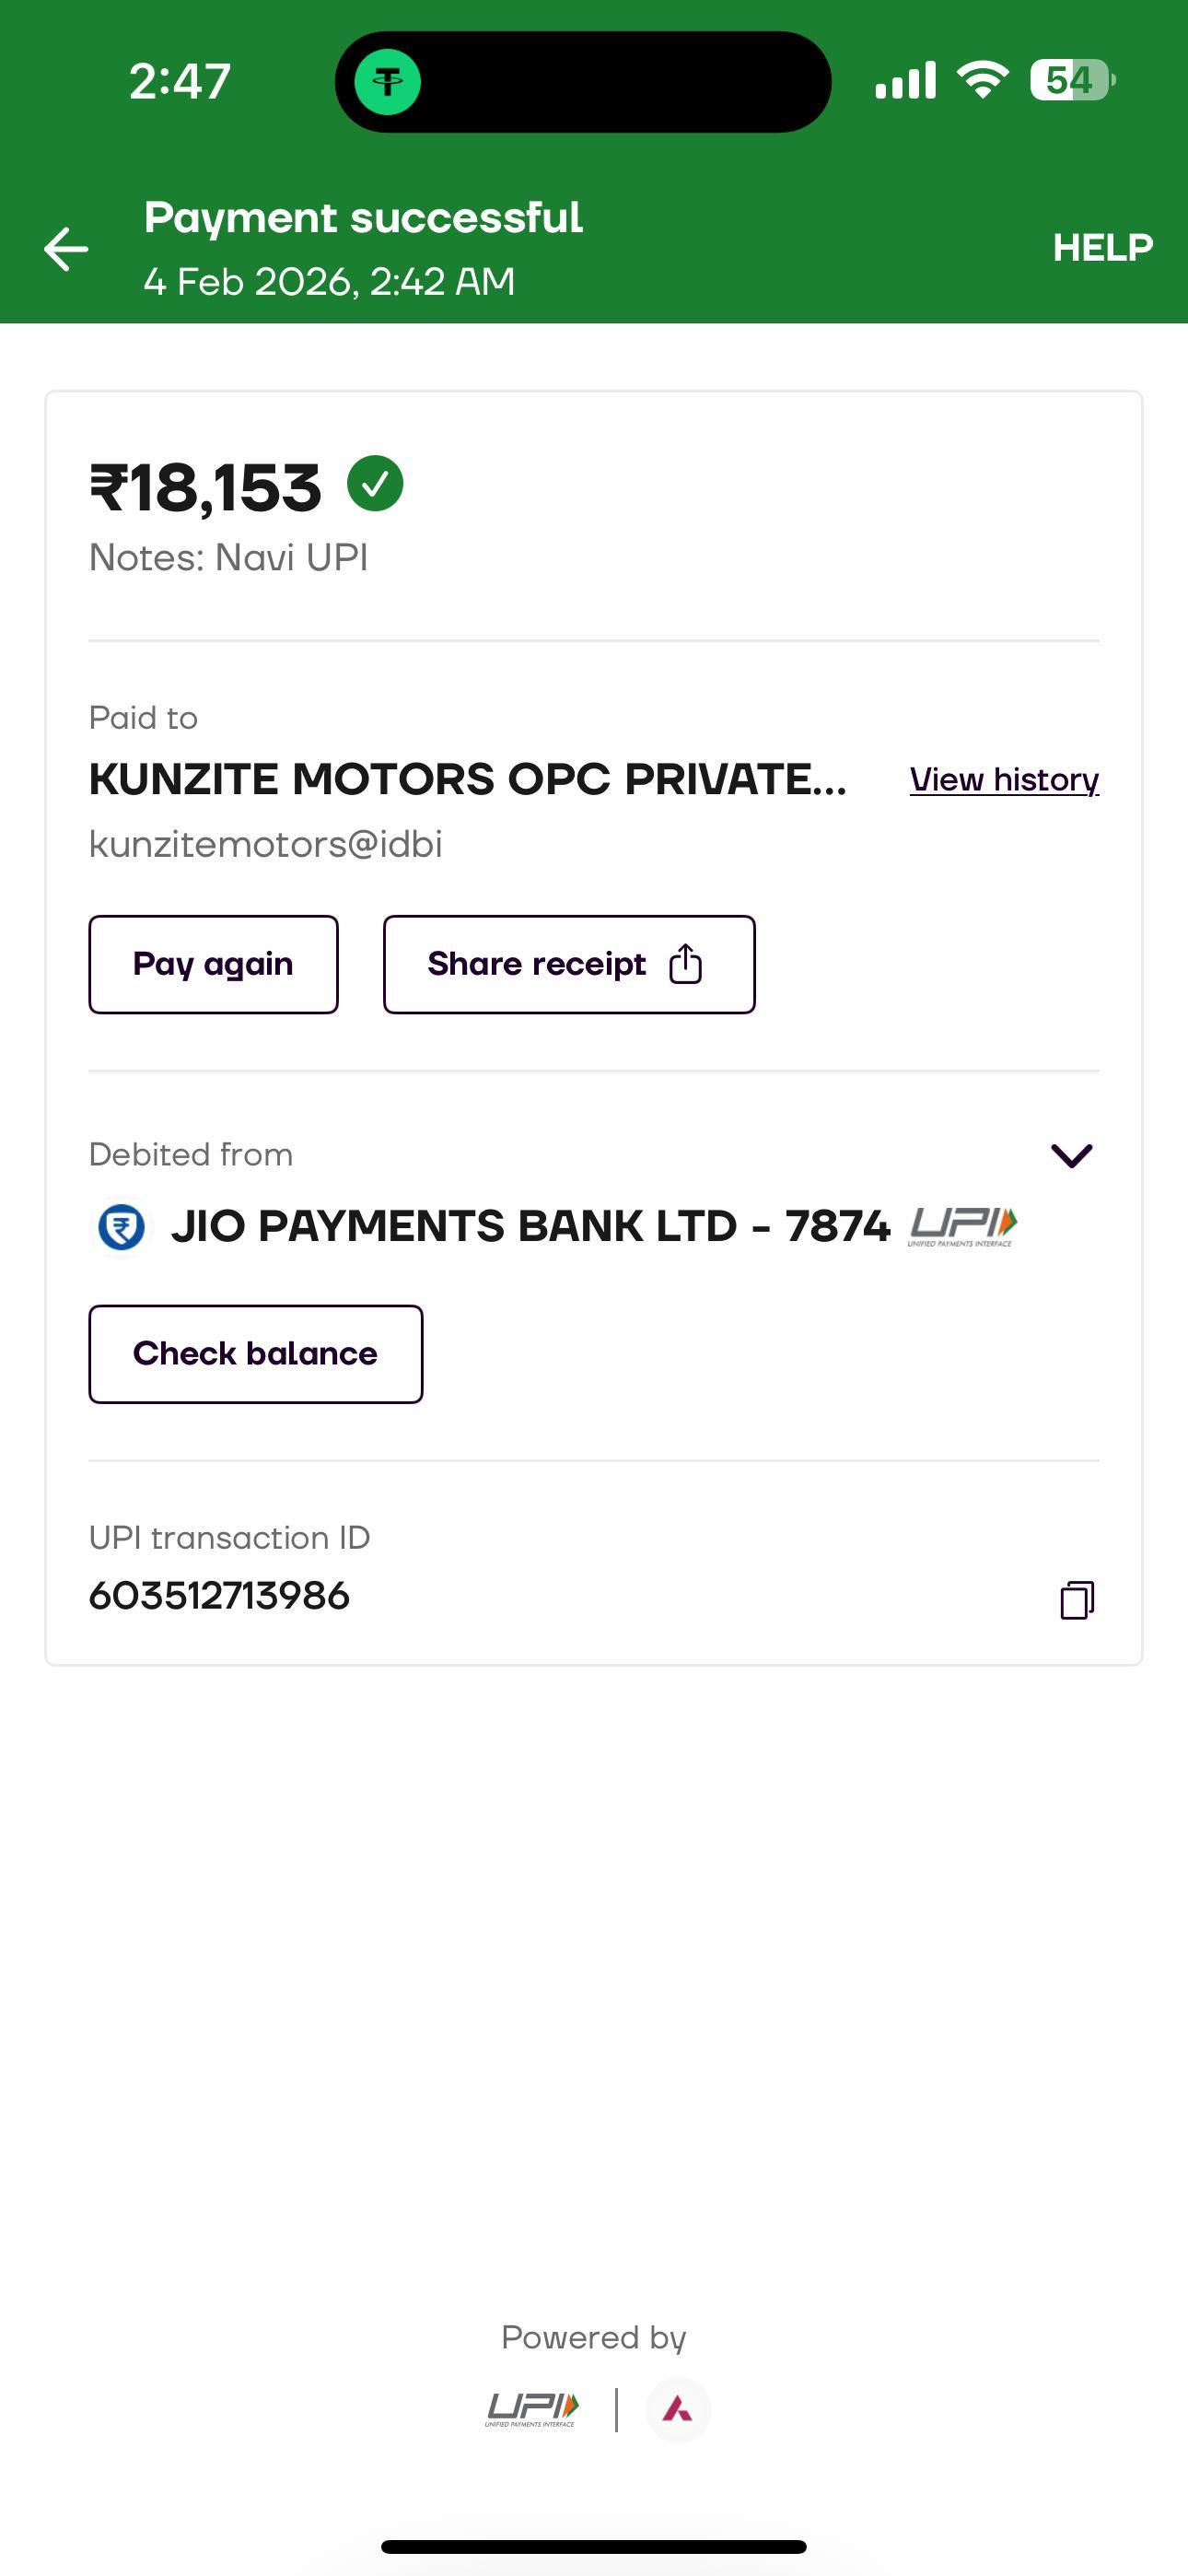This screenshot has width=1188, height=2576.
Task: Open the View history link
Action: click(x=1004, y=779)
